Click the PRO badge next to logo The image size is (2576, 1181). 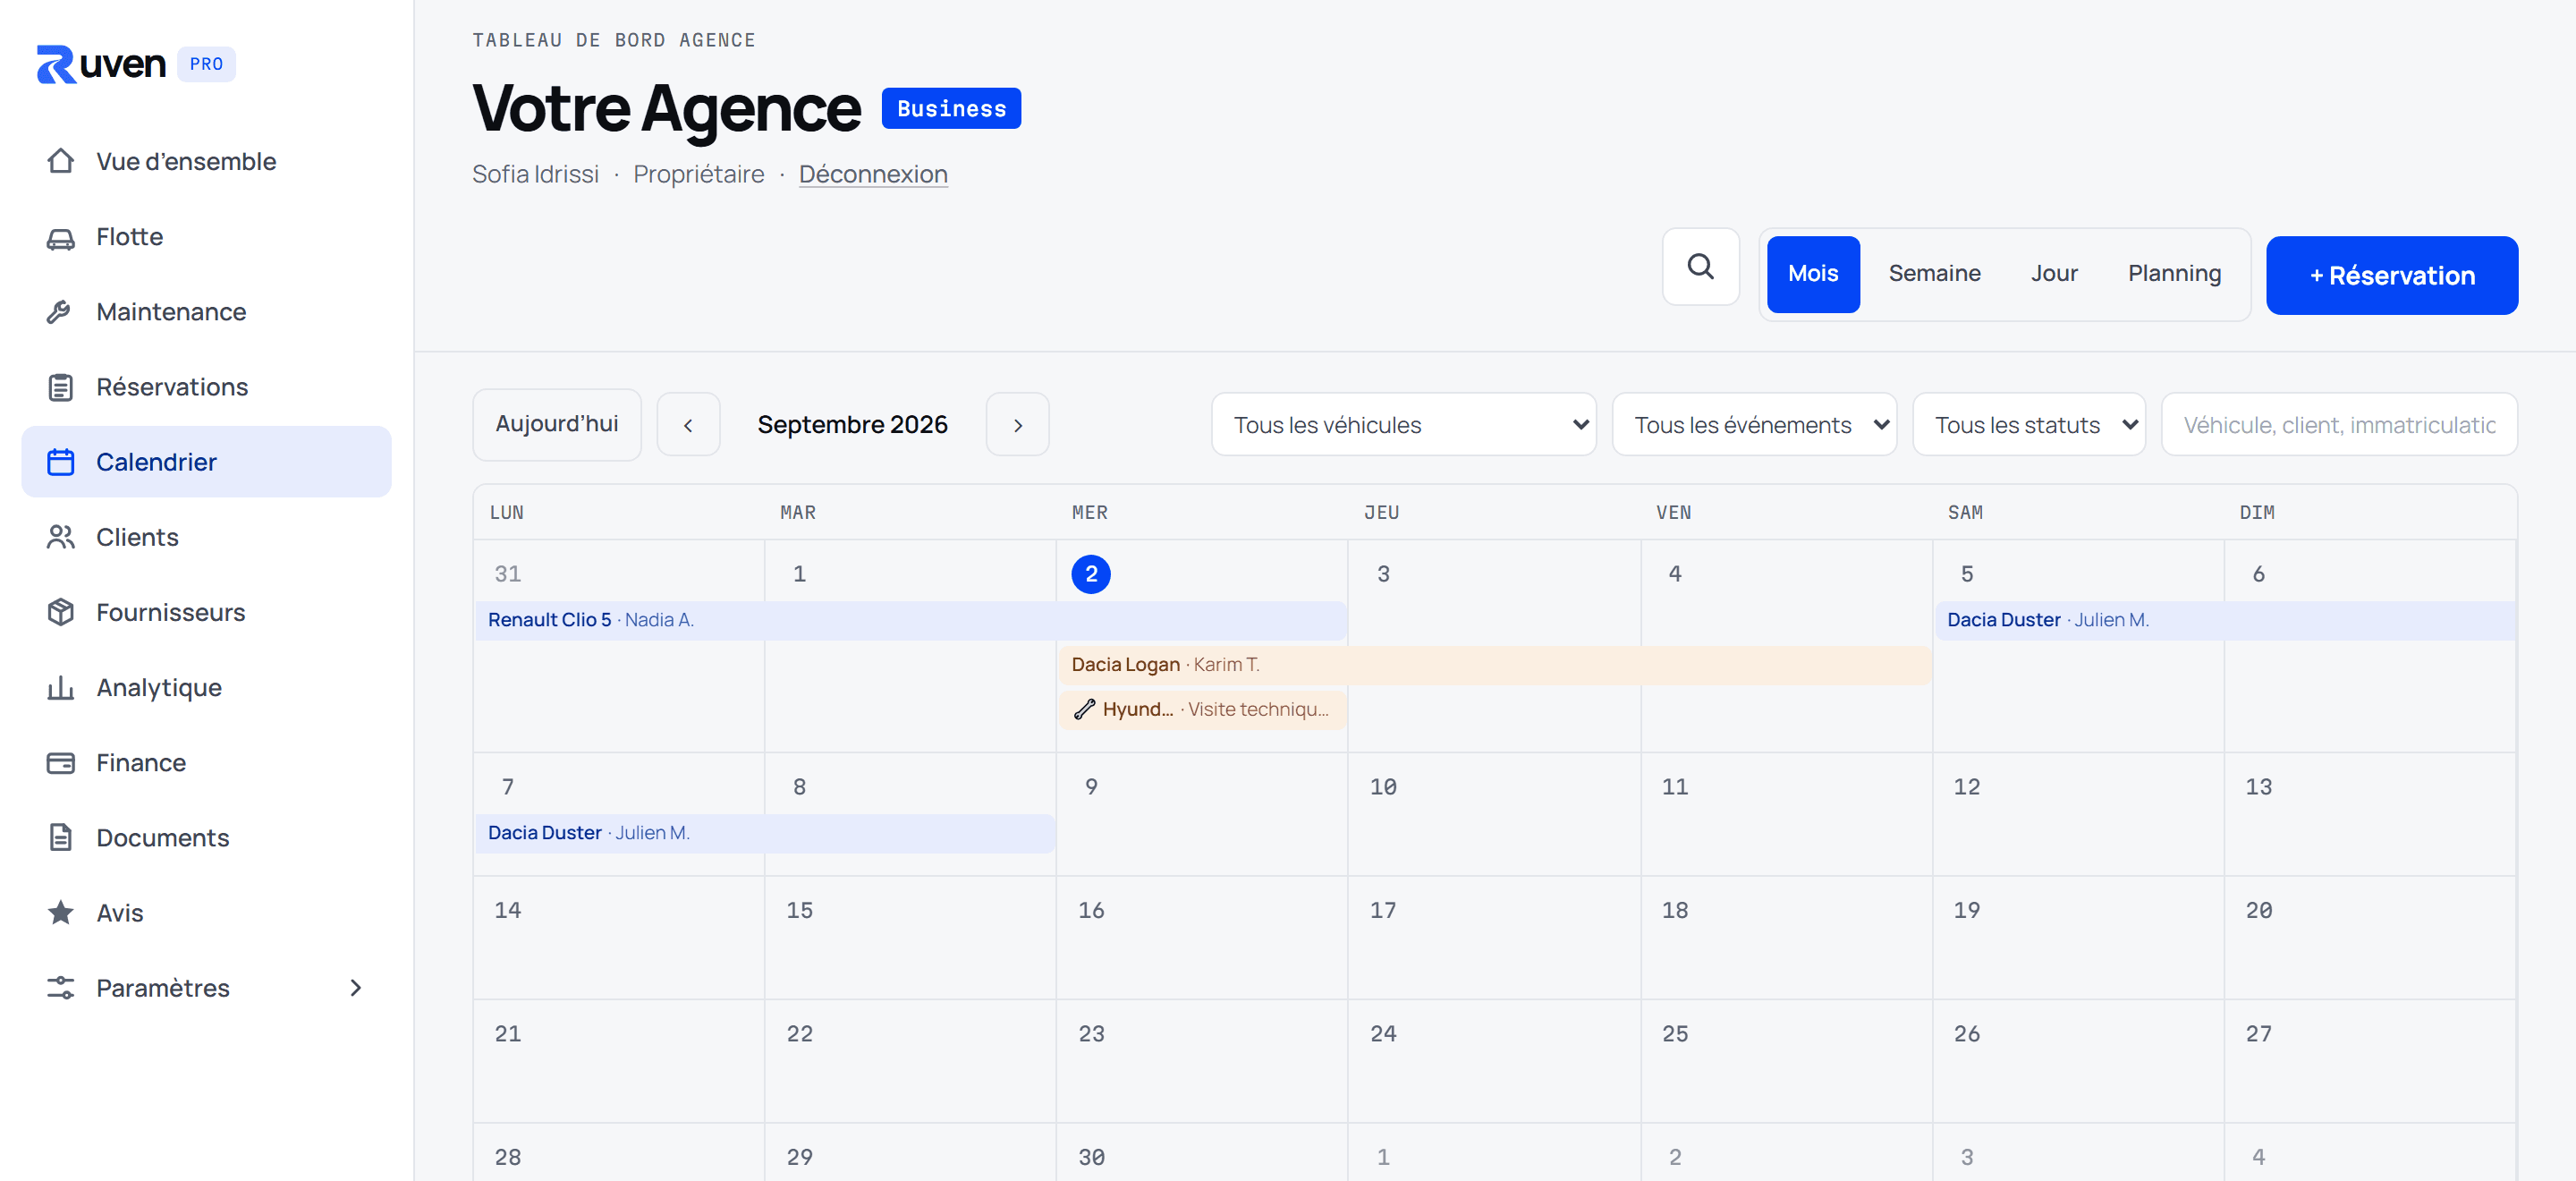206,64
